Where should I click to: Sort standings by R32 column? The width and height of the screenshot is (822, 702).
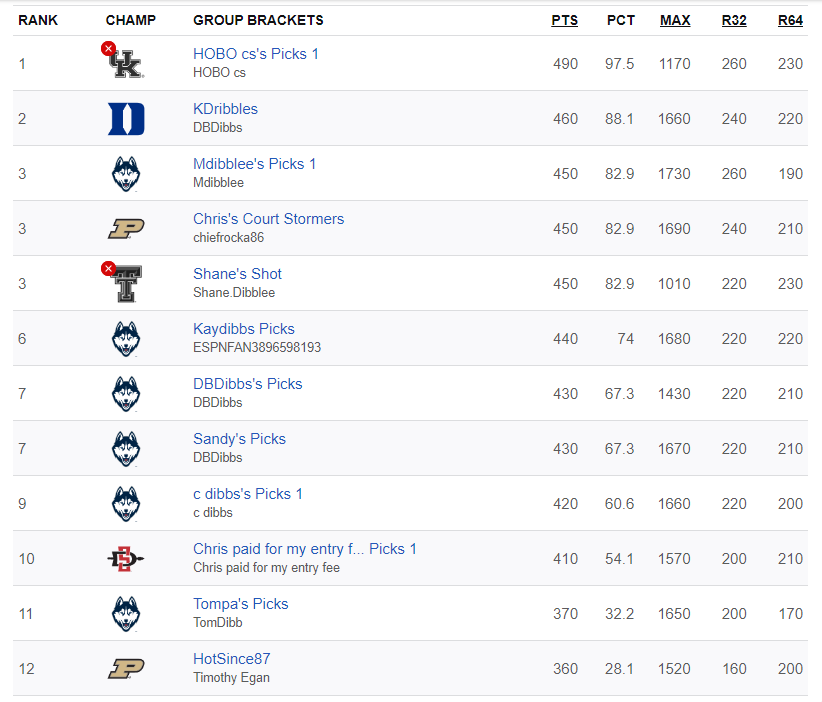734,20
